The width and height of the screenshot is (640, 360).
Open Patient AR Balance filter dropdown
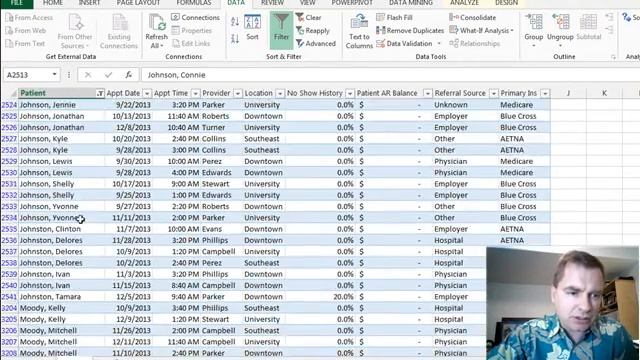[427, 93]
